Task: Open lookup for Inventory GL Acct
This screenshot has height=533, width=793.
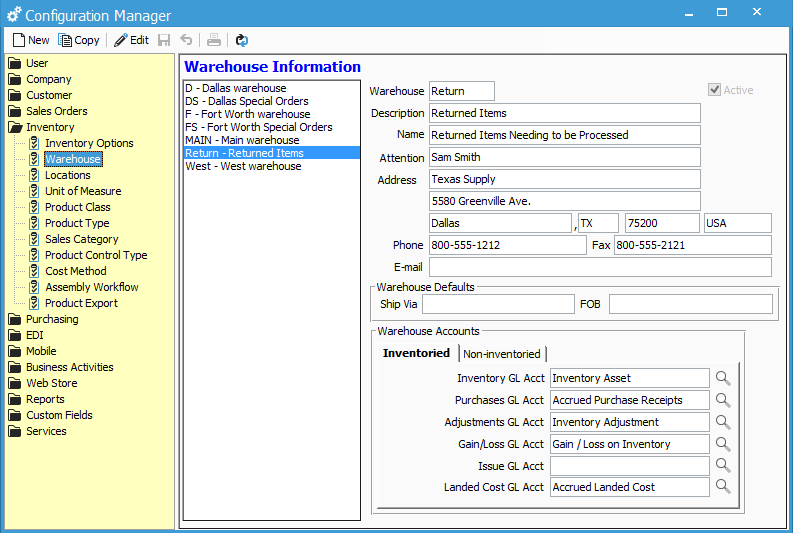Action: [x=723, y=378]
